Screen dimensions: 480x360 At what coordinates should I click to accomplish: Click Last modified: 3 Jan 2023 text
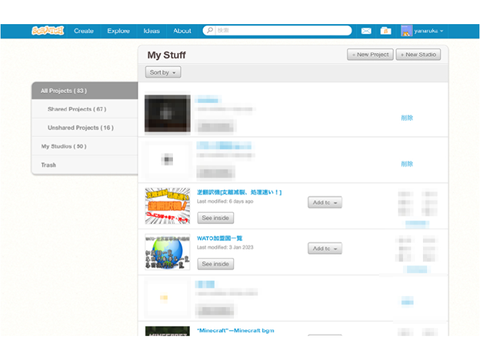click(x=225, y=247)
